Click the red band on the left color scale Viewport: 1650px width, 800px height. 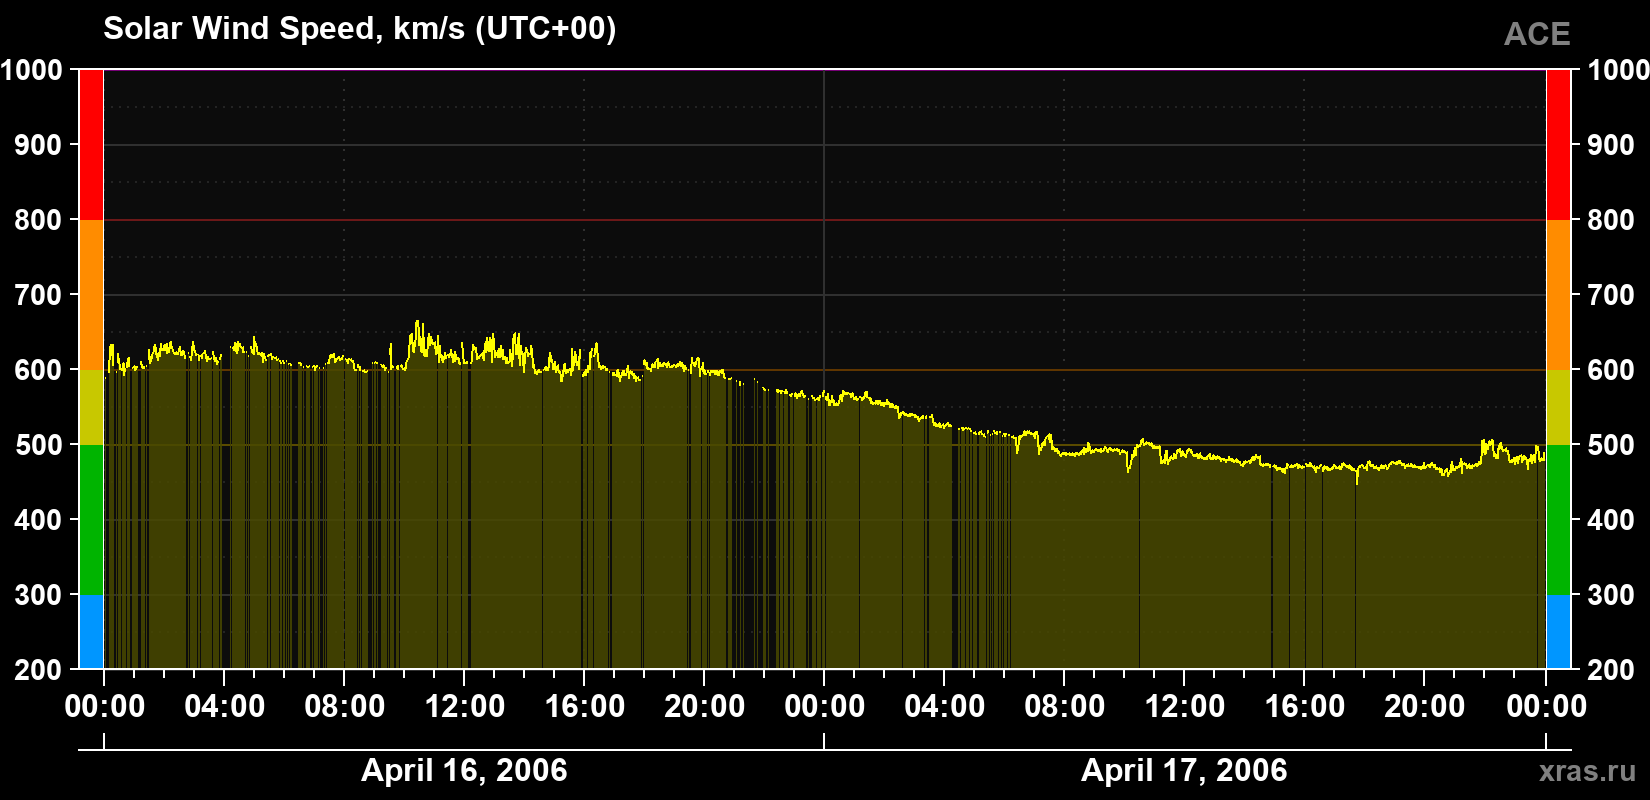(x=91, y=145)
